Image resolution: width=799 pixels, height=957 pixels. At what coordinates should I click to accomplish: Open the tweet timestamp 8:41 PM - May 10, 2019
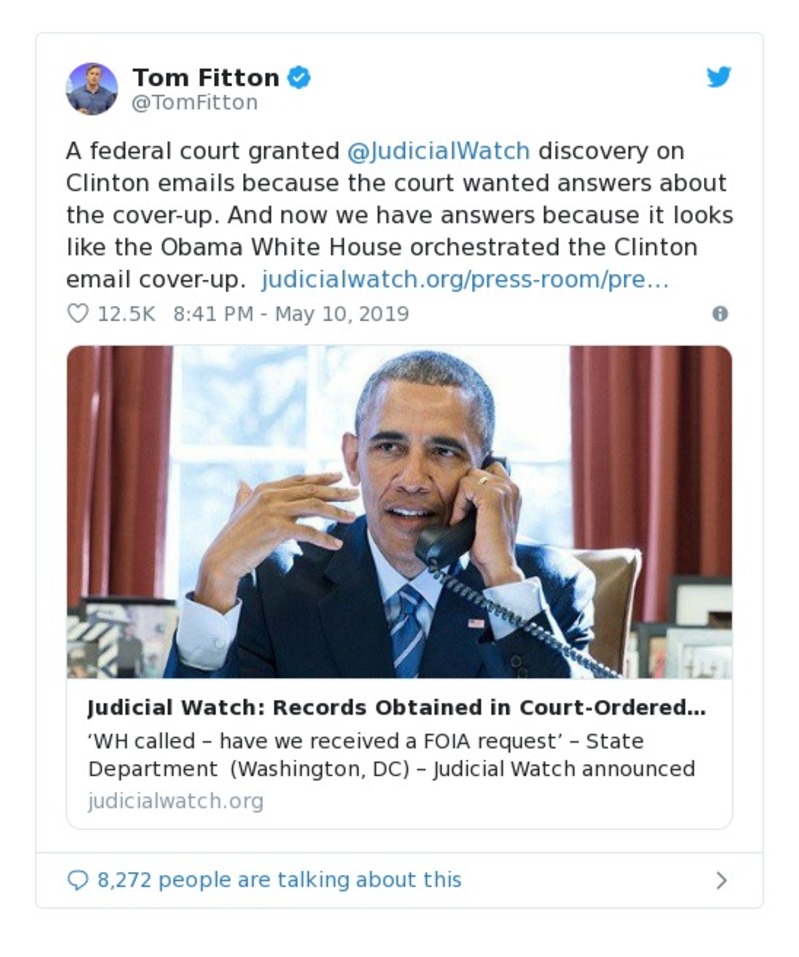(x=291, y=314)
